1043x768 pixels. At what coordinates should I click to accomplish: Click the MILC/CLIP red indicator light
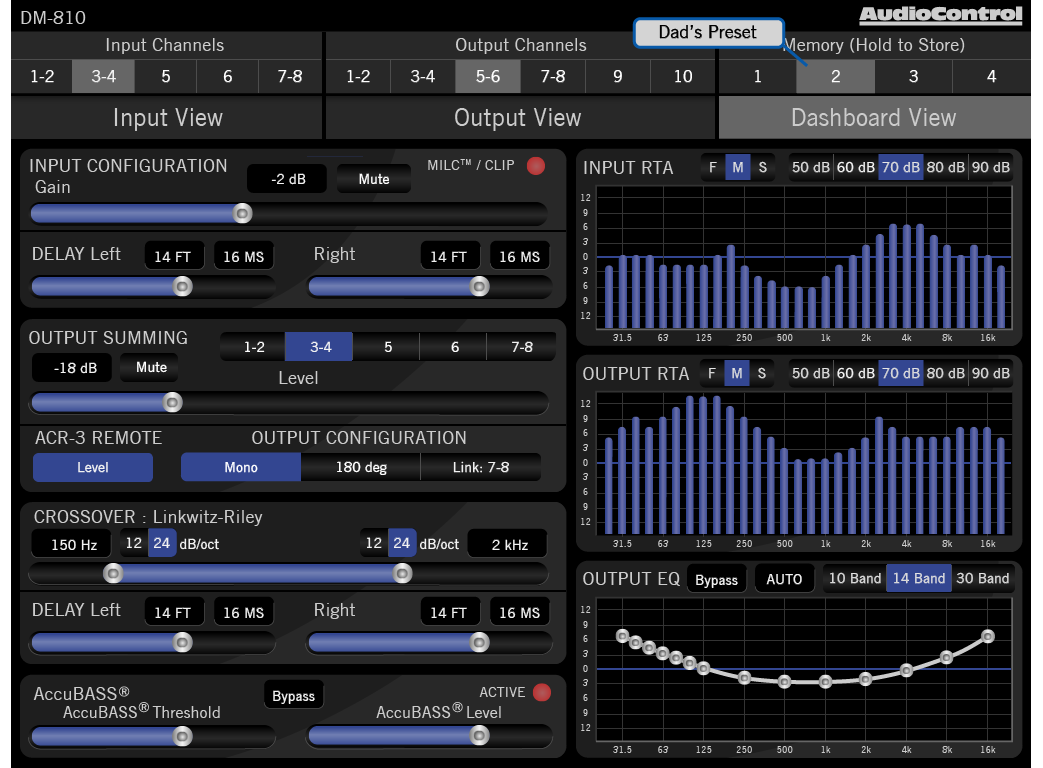pyautogui.click(x=536, y=166)
